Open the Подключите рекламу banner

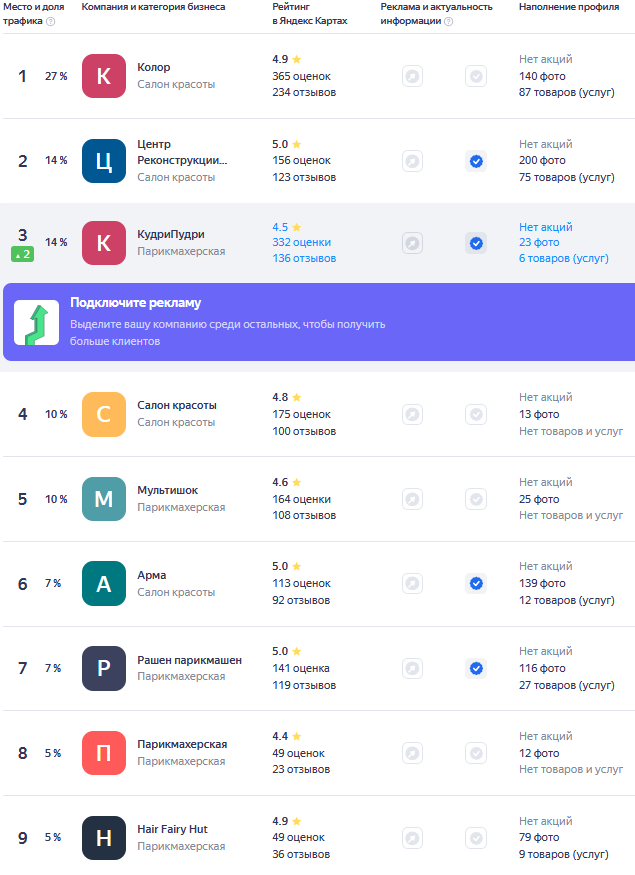coord(319,322)
